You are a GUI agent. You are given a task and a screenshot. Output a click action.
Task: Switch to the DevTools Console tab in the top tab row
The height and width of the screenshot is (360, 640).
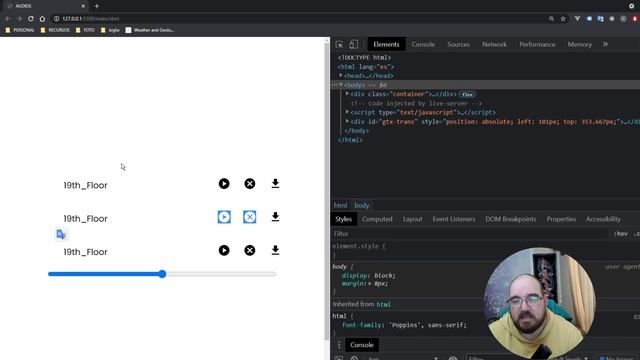pos(423,44)
